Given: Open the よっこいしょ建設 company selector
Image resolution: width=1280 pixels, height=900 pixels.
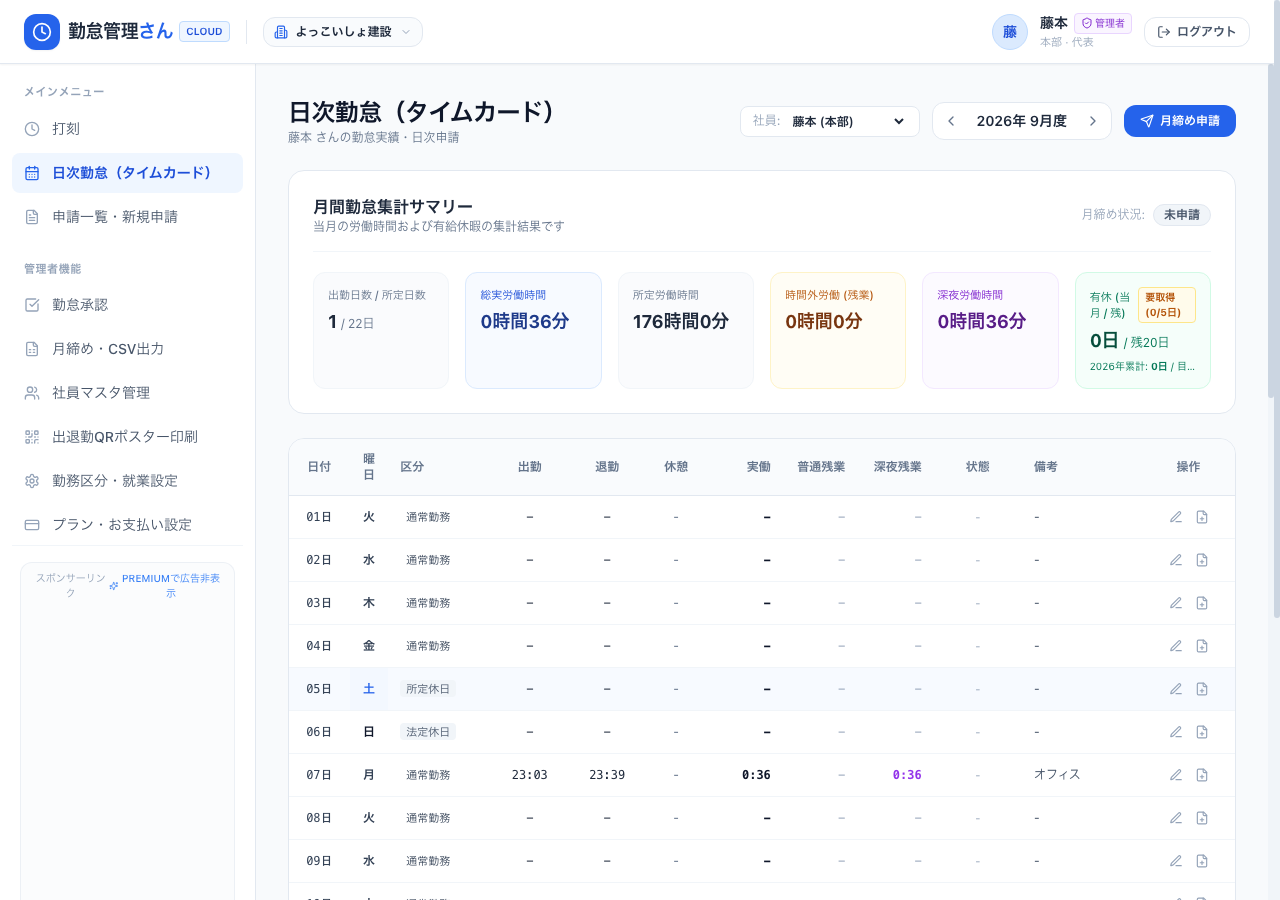Looking at the screenshot, I should pyautogui.click(x=343, y=32).
